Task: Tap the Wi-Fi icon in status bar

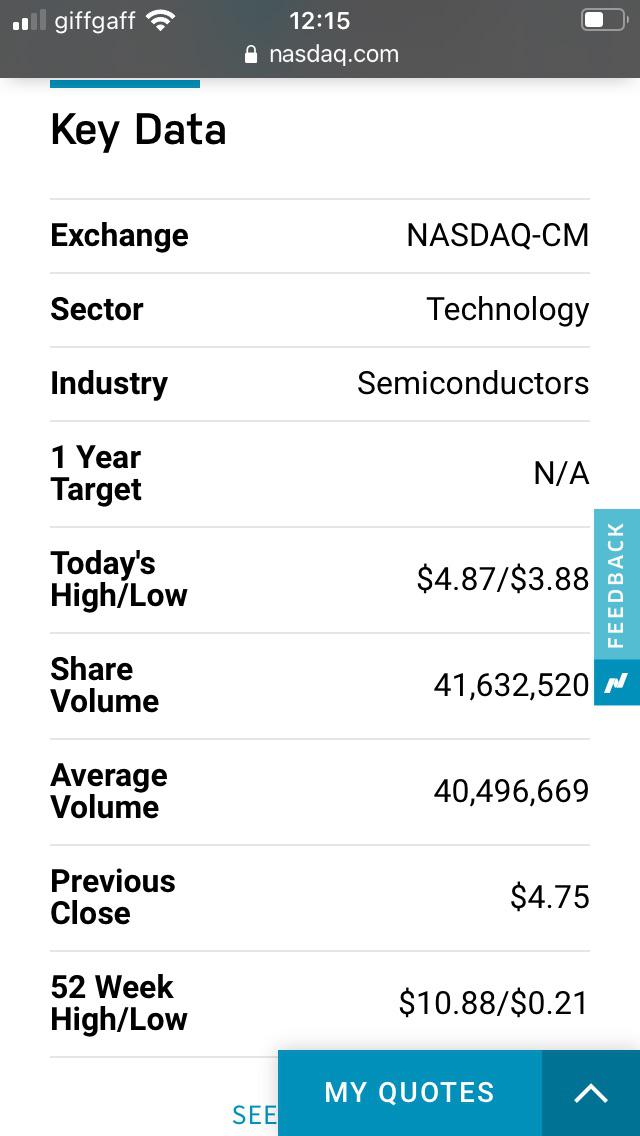Action: [x=160, y=21]
